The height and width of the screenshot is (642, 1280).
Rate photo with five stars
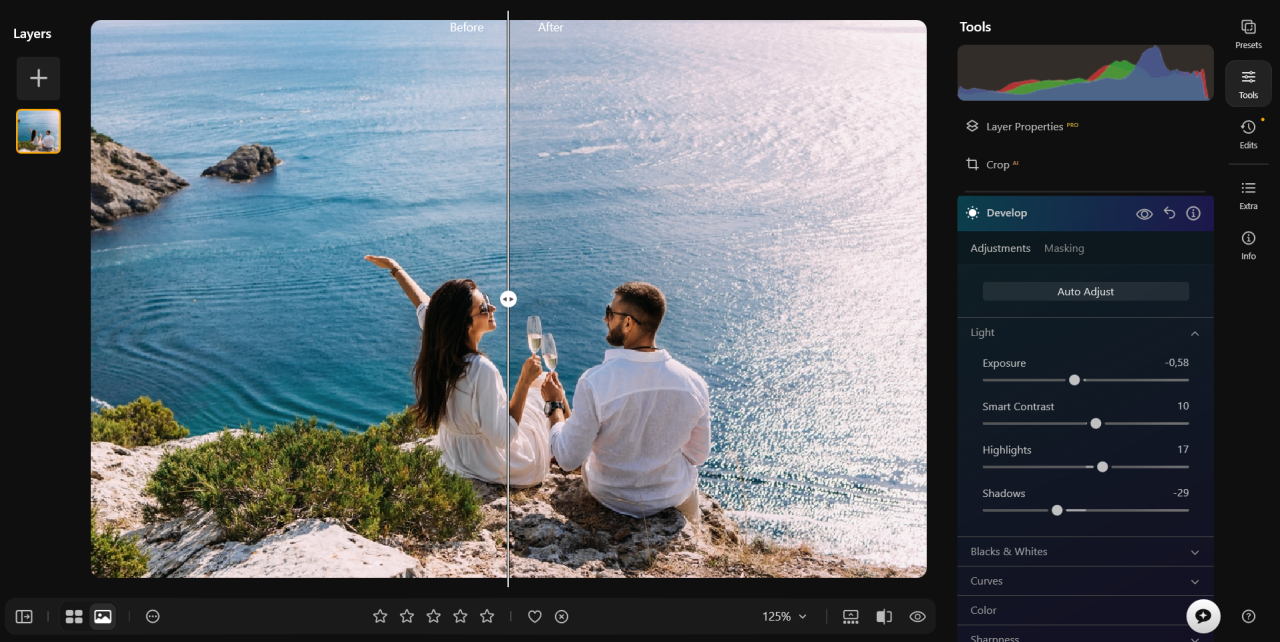click(x=487, y=617)
